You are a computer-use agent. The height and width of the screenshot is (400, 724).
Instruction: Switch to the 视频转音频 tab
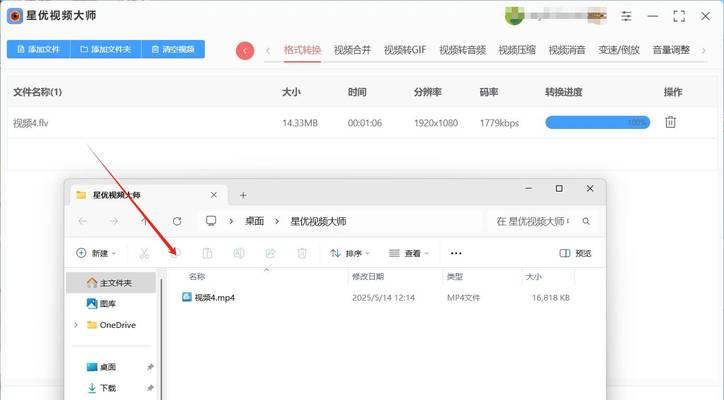(462, 50)
